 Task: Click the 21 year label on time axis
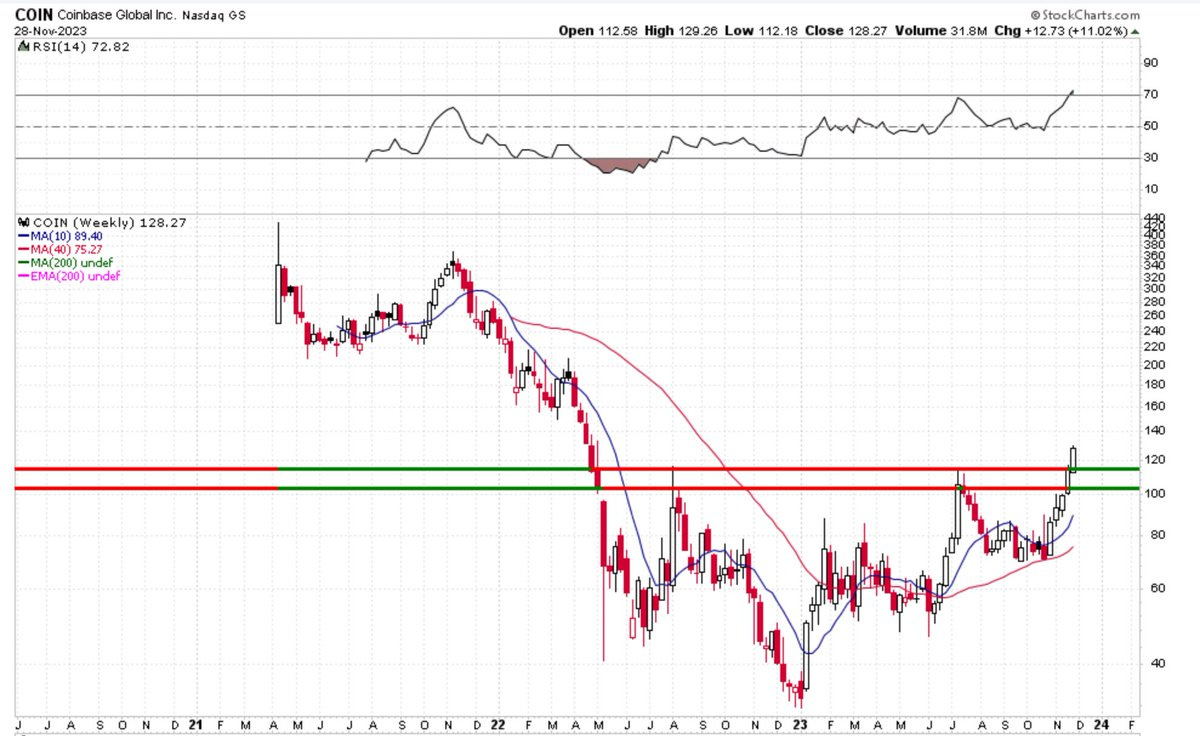tap(195, 724)
